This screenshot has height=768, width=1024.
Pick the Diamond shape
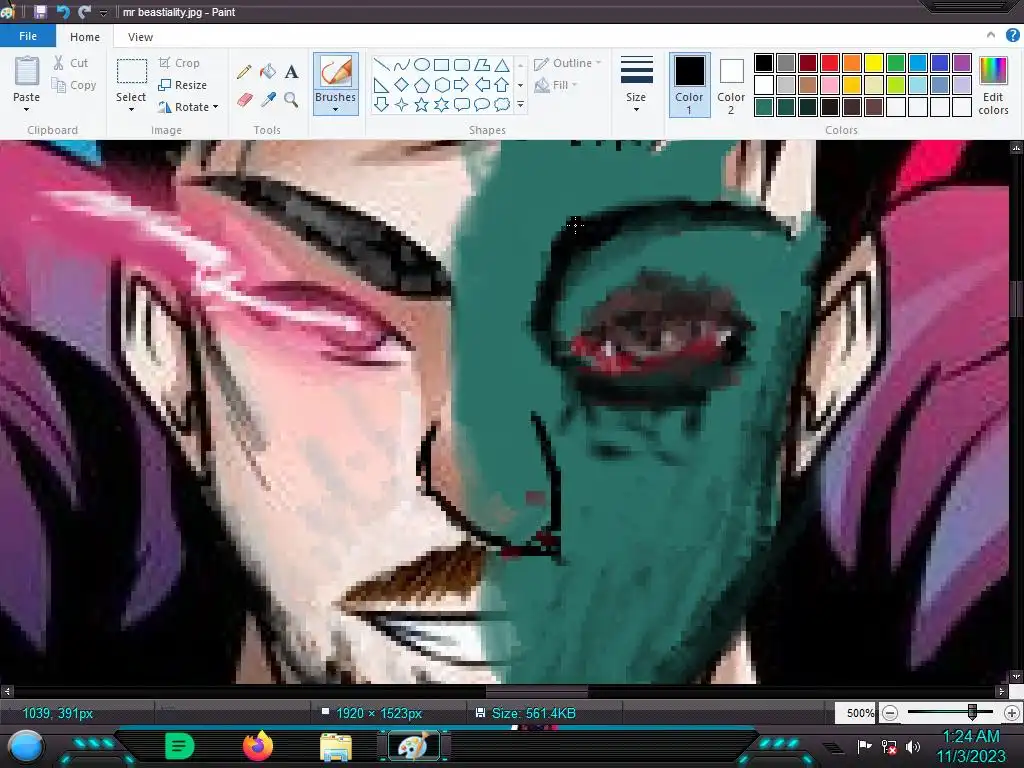(x=402, y=85)
